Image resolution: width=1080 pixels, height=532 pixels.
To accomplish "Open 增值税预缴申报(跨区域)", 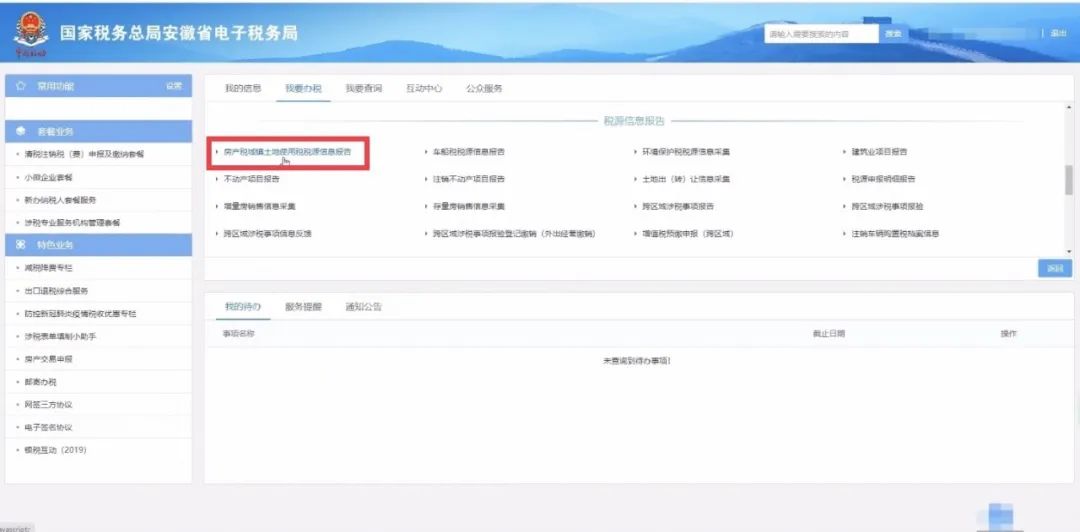I will (687, 234).
